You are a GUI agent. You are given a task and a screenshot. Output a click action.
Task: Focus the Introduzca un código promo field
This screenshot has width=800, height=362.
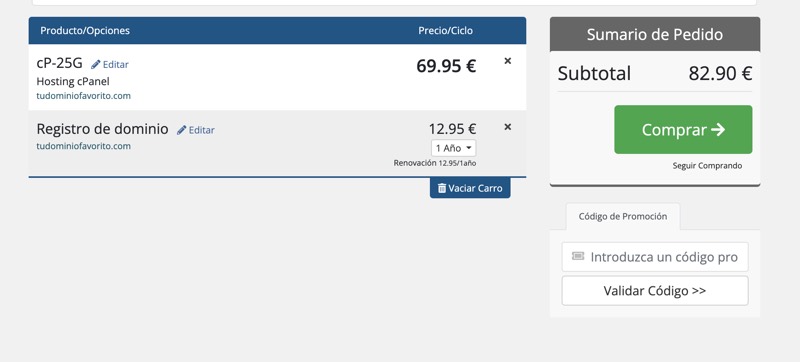point(655,257)
